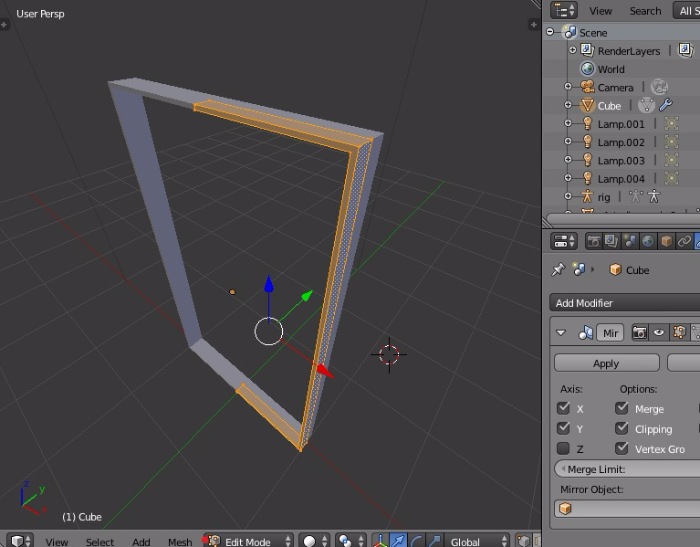Click the render layer icon right of RenderLayers

tap(685, 50)
